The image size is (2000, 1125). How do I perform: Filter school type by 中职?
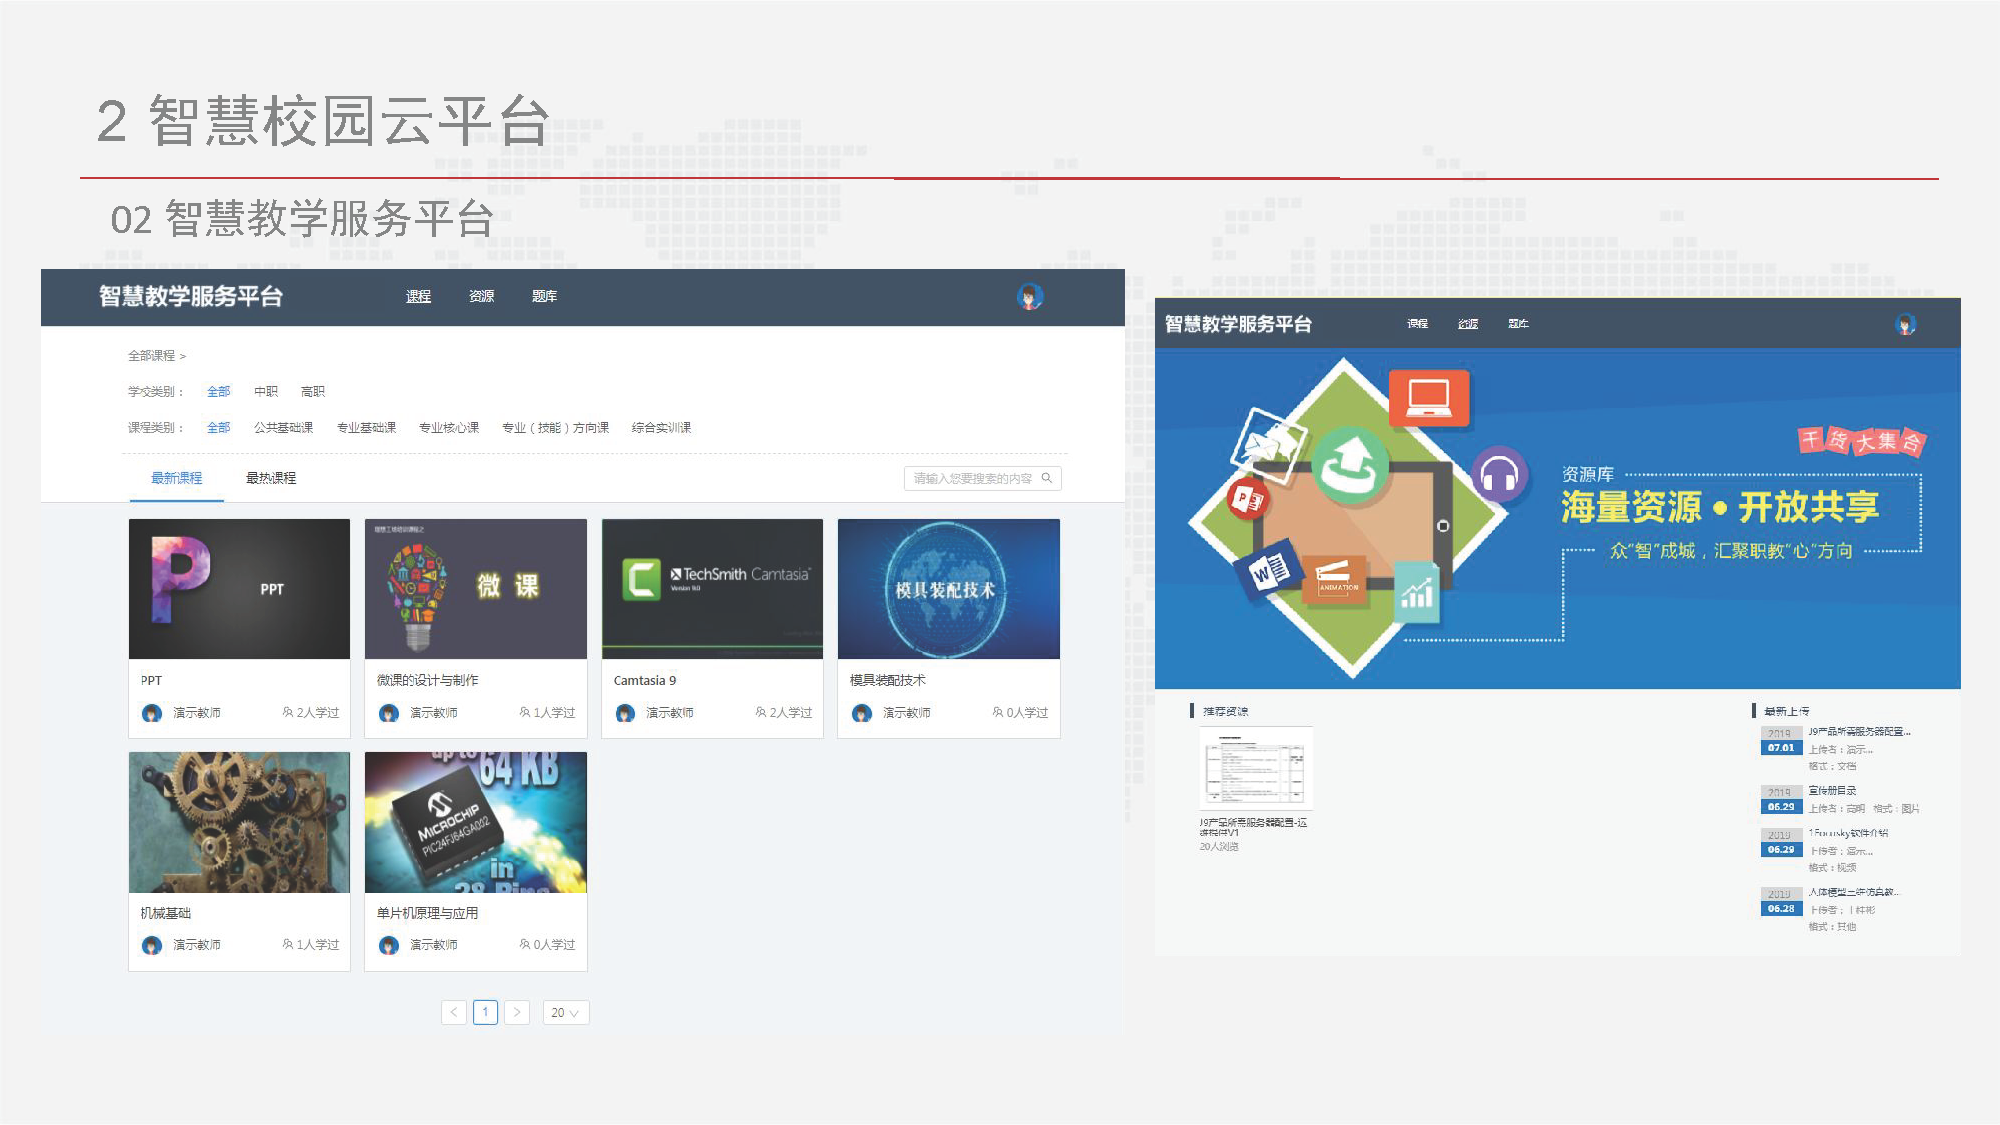[266, 391]
